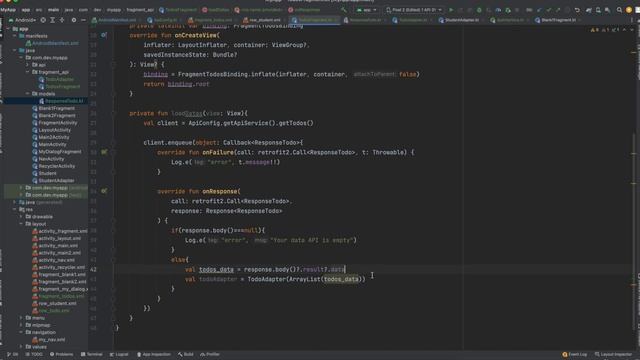Expand the drawable folder
Viewport: 640px width, 360px height.
[x=22, y=217]
